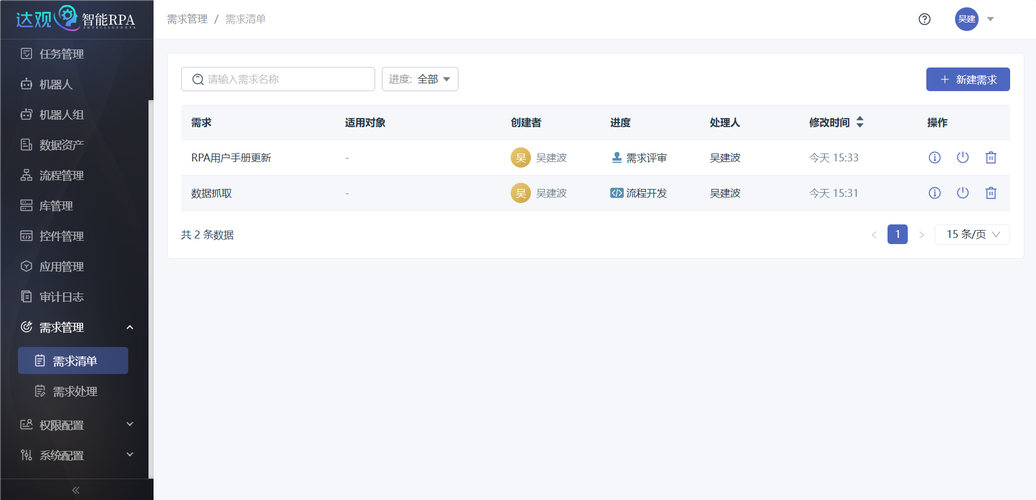Click the info icon for 数据抓取 row
Viewport: 1036px width, 500px height.
(935, 193)
